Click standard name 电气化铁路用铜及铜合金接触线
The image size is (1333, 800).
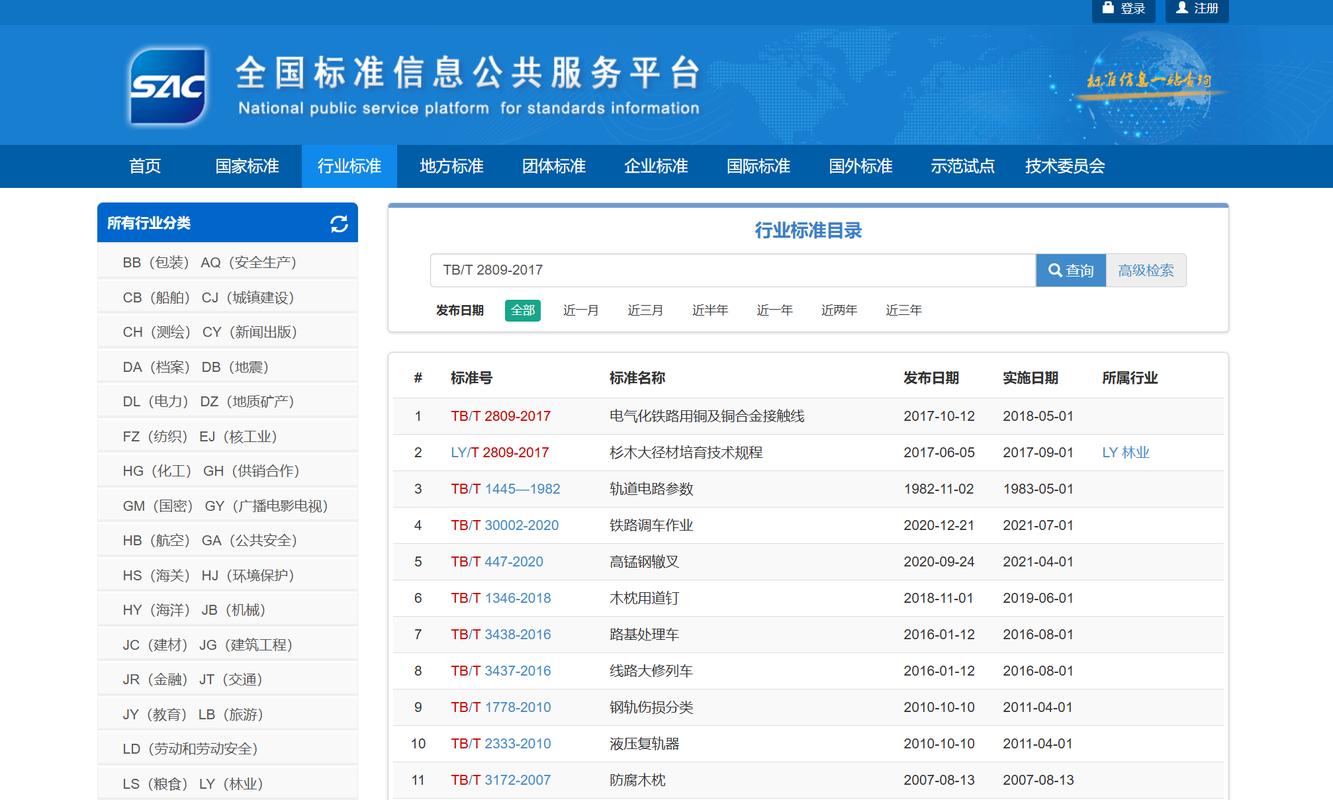tap(707, 416)
